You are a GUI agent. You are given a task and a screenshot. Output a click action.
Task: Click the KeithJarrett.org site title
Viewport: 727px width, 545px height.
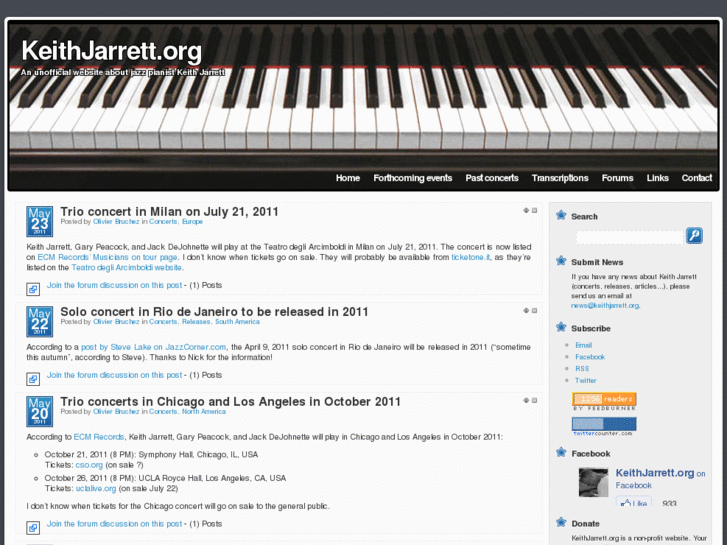click(x=112, y=51)
